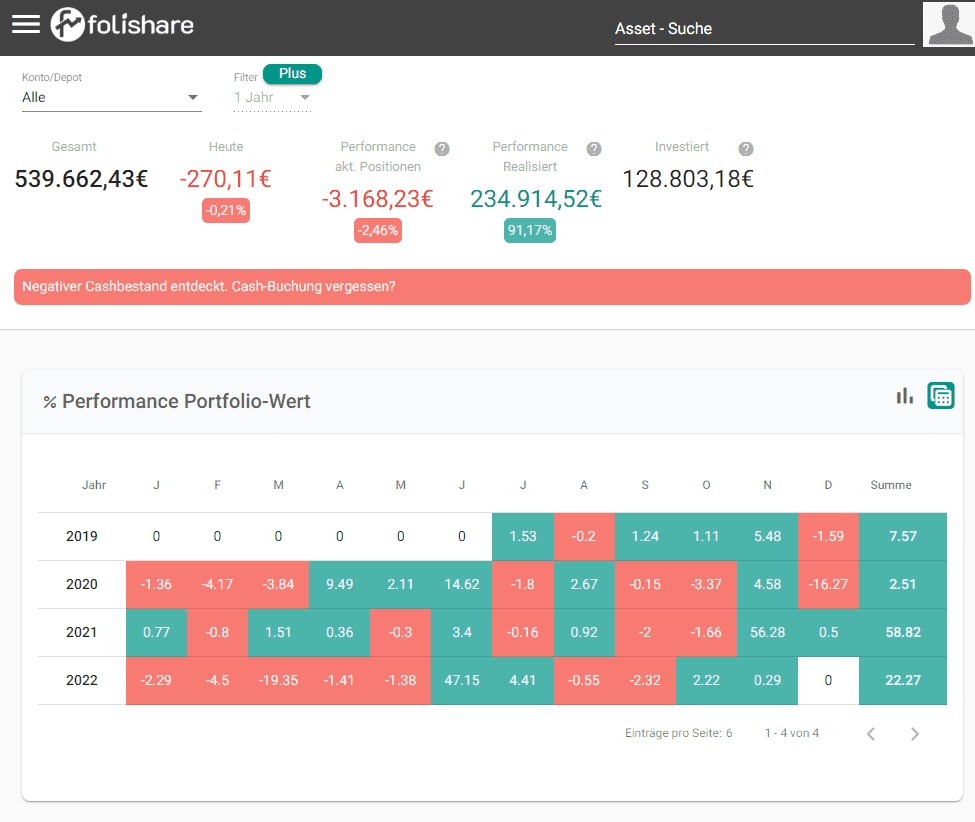Click the cell 3.4 in 2021
The image size is (975, 822).
[461, 632]
